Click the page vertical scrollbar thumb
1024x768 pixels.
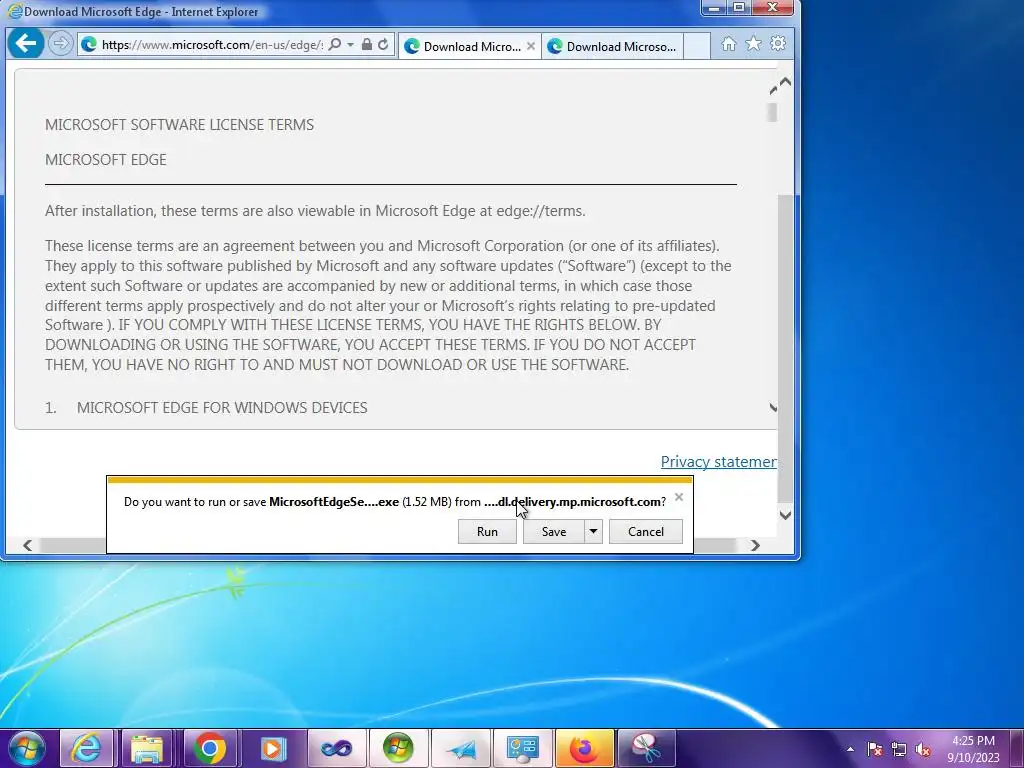(786, 349)
